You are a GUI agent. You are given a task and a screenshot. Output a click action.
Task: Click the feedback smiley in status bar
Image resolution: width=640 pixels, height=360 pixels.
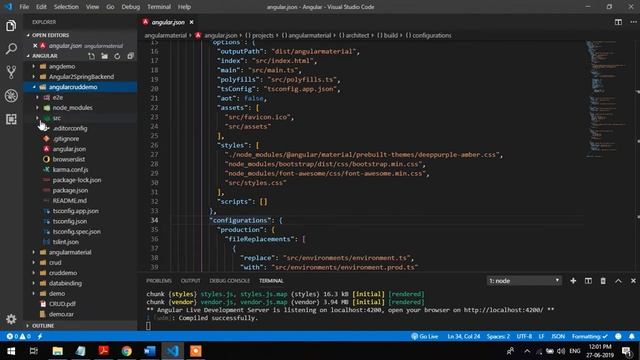[x=618, y=336]
